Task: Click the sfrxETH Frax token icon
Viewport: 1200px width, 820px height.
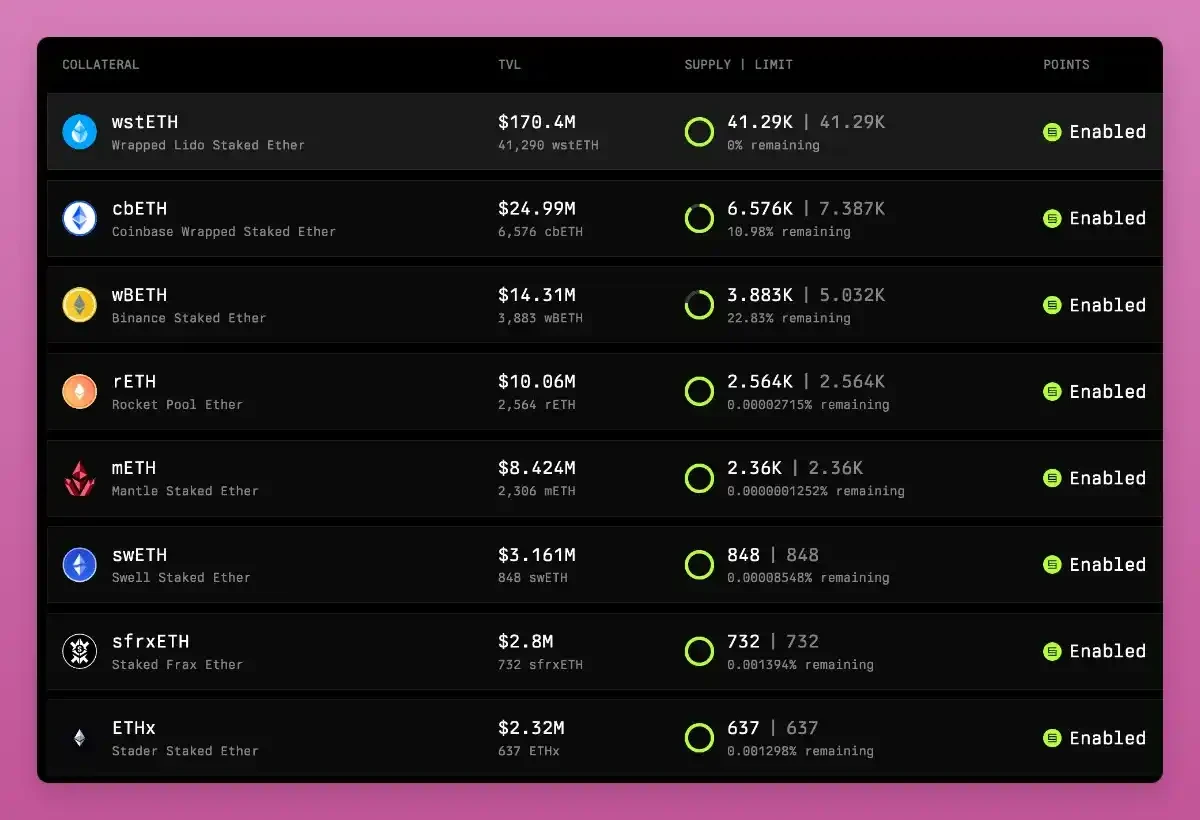Action: pos(80,651)
